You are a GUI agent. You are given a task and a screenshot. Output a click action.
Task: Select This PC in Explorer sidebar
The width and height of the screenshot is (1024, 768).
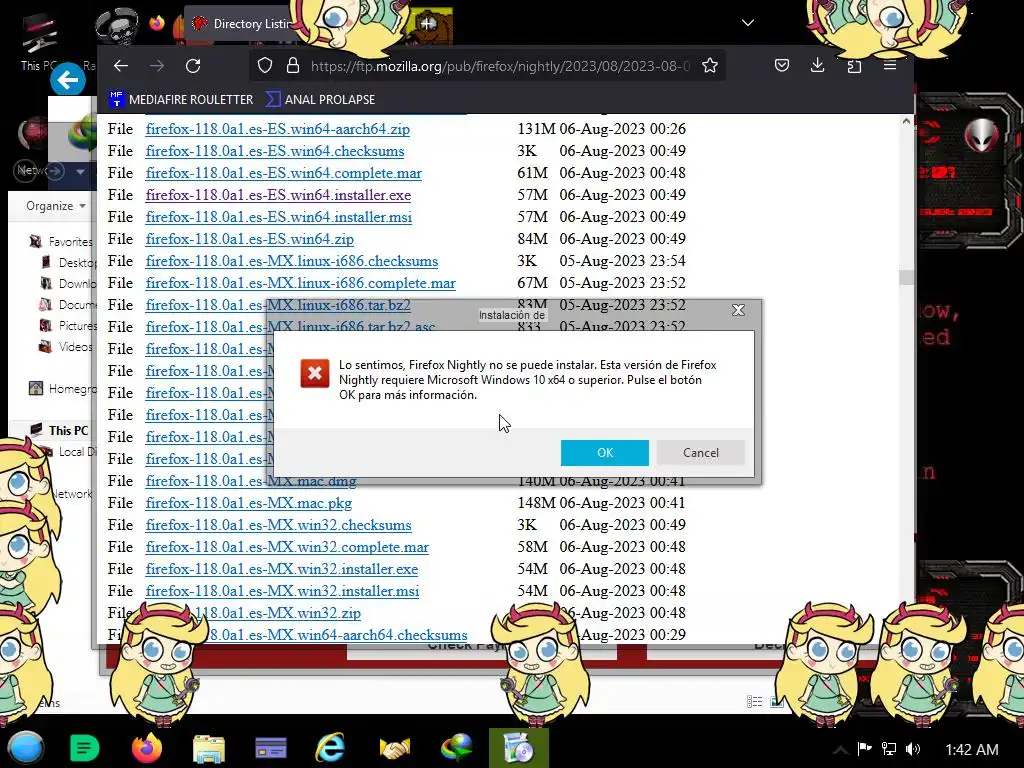[59, 430]
